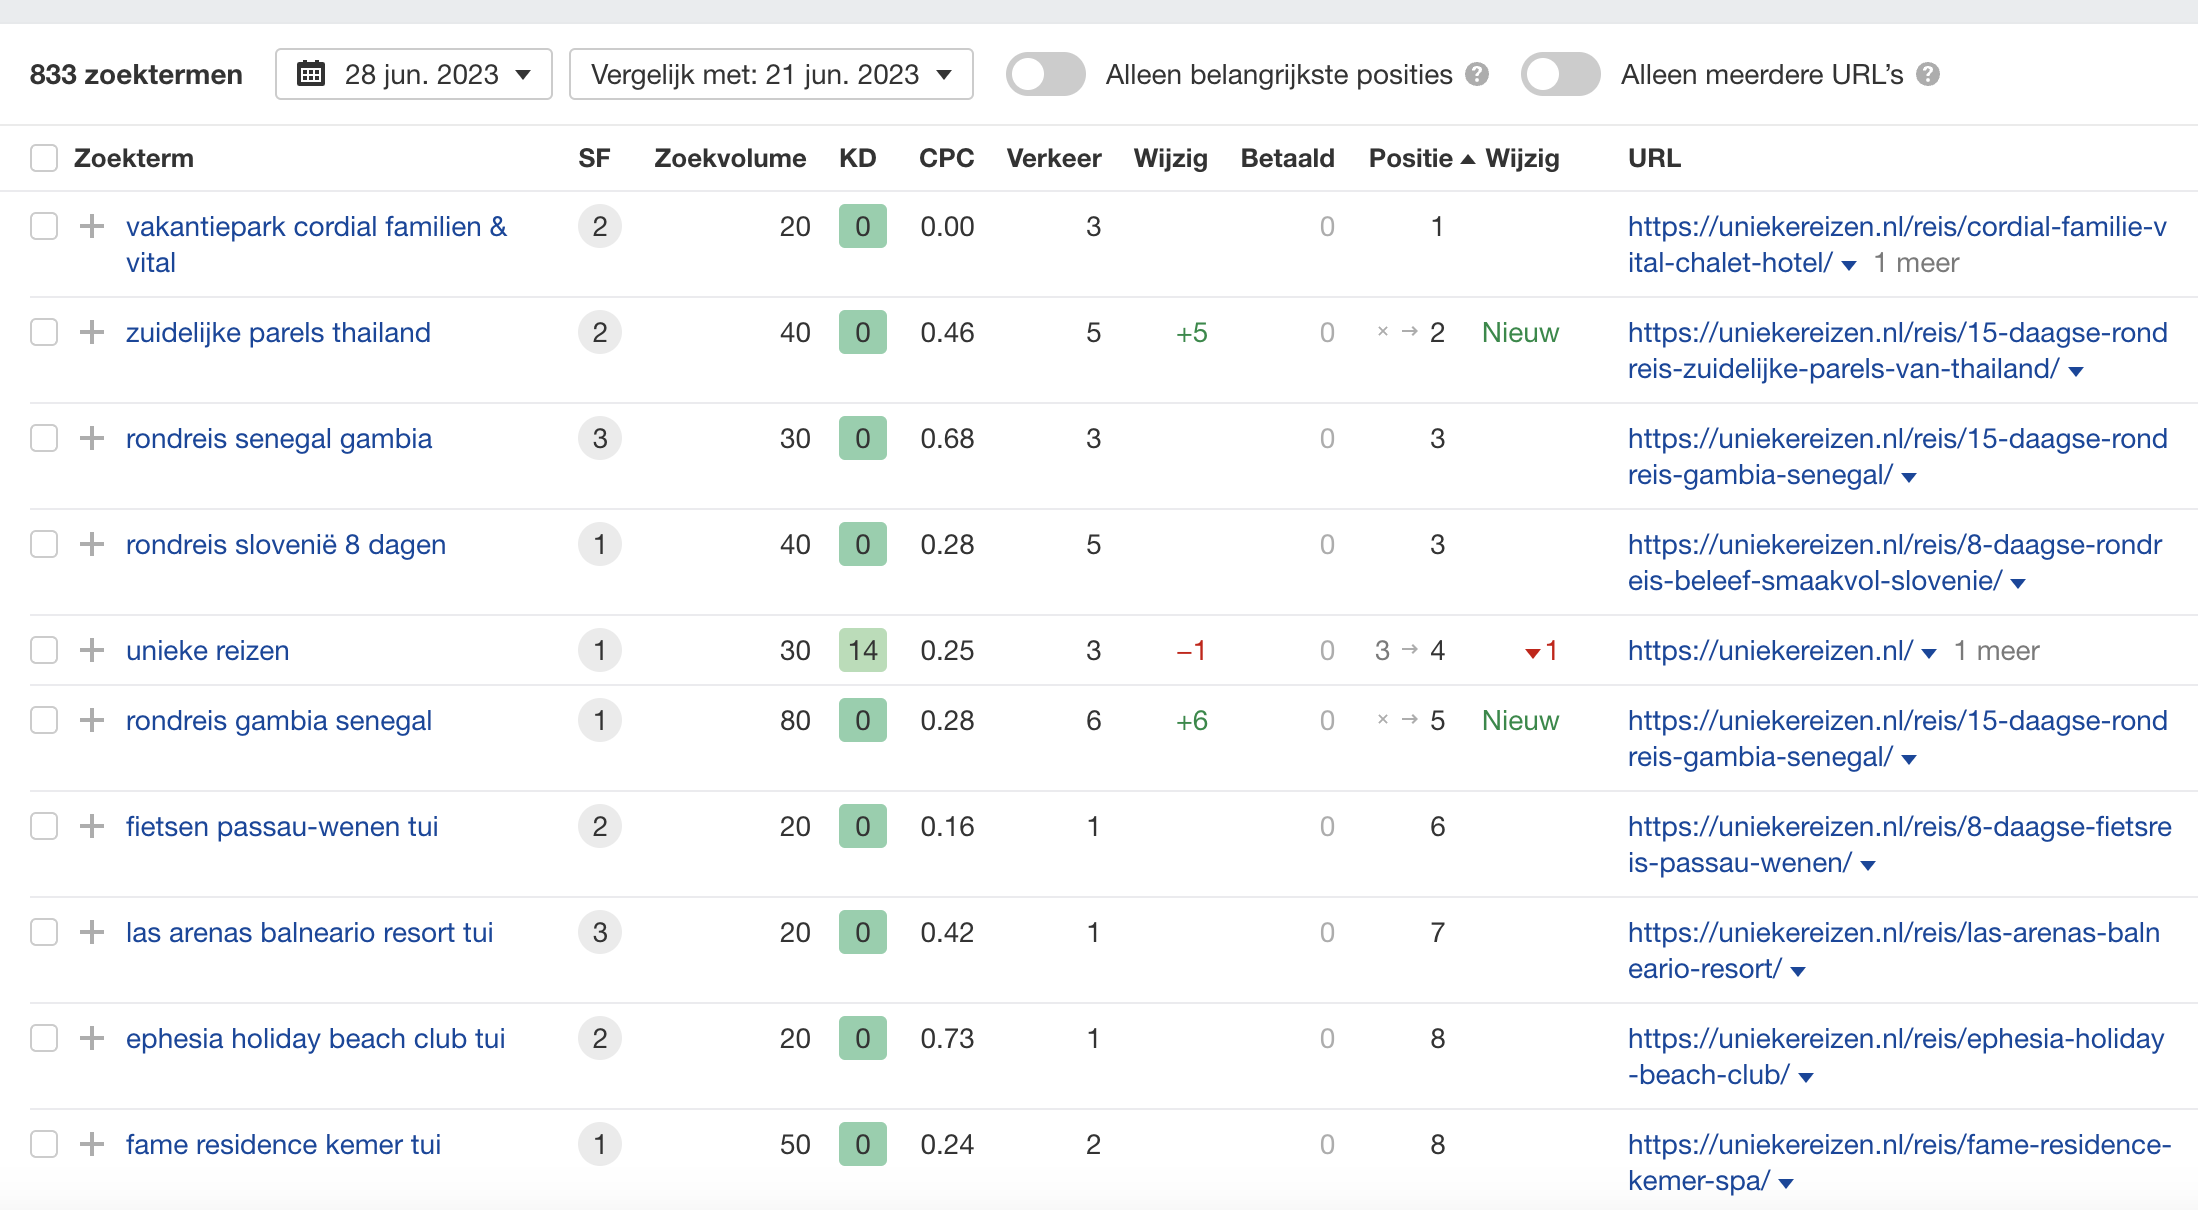Image resolution: width=2198 pixels, height=1210 pixels.
Task: Click help icon for Alleen meerdere URL's
Action: click(1928, 74)
